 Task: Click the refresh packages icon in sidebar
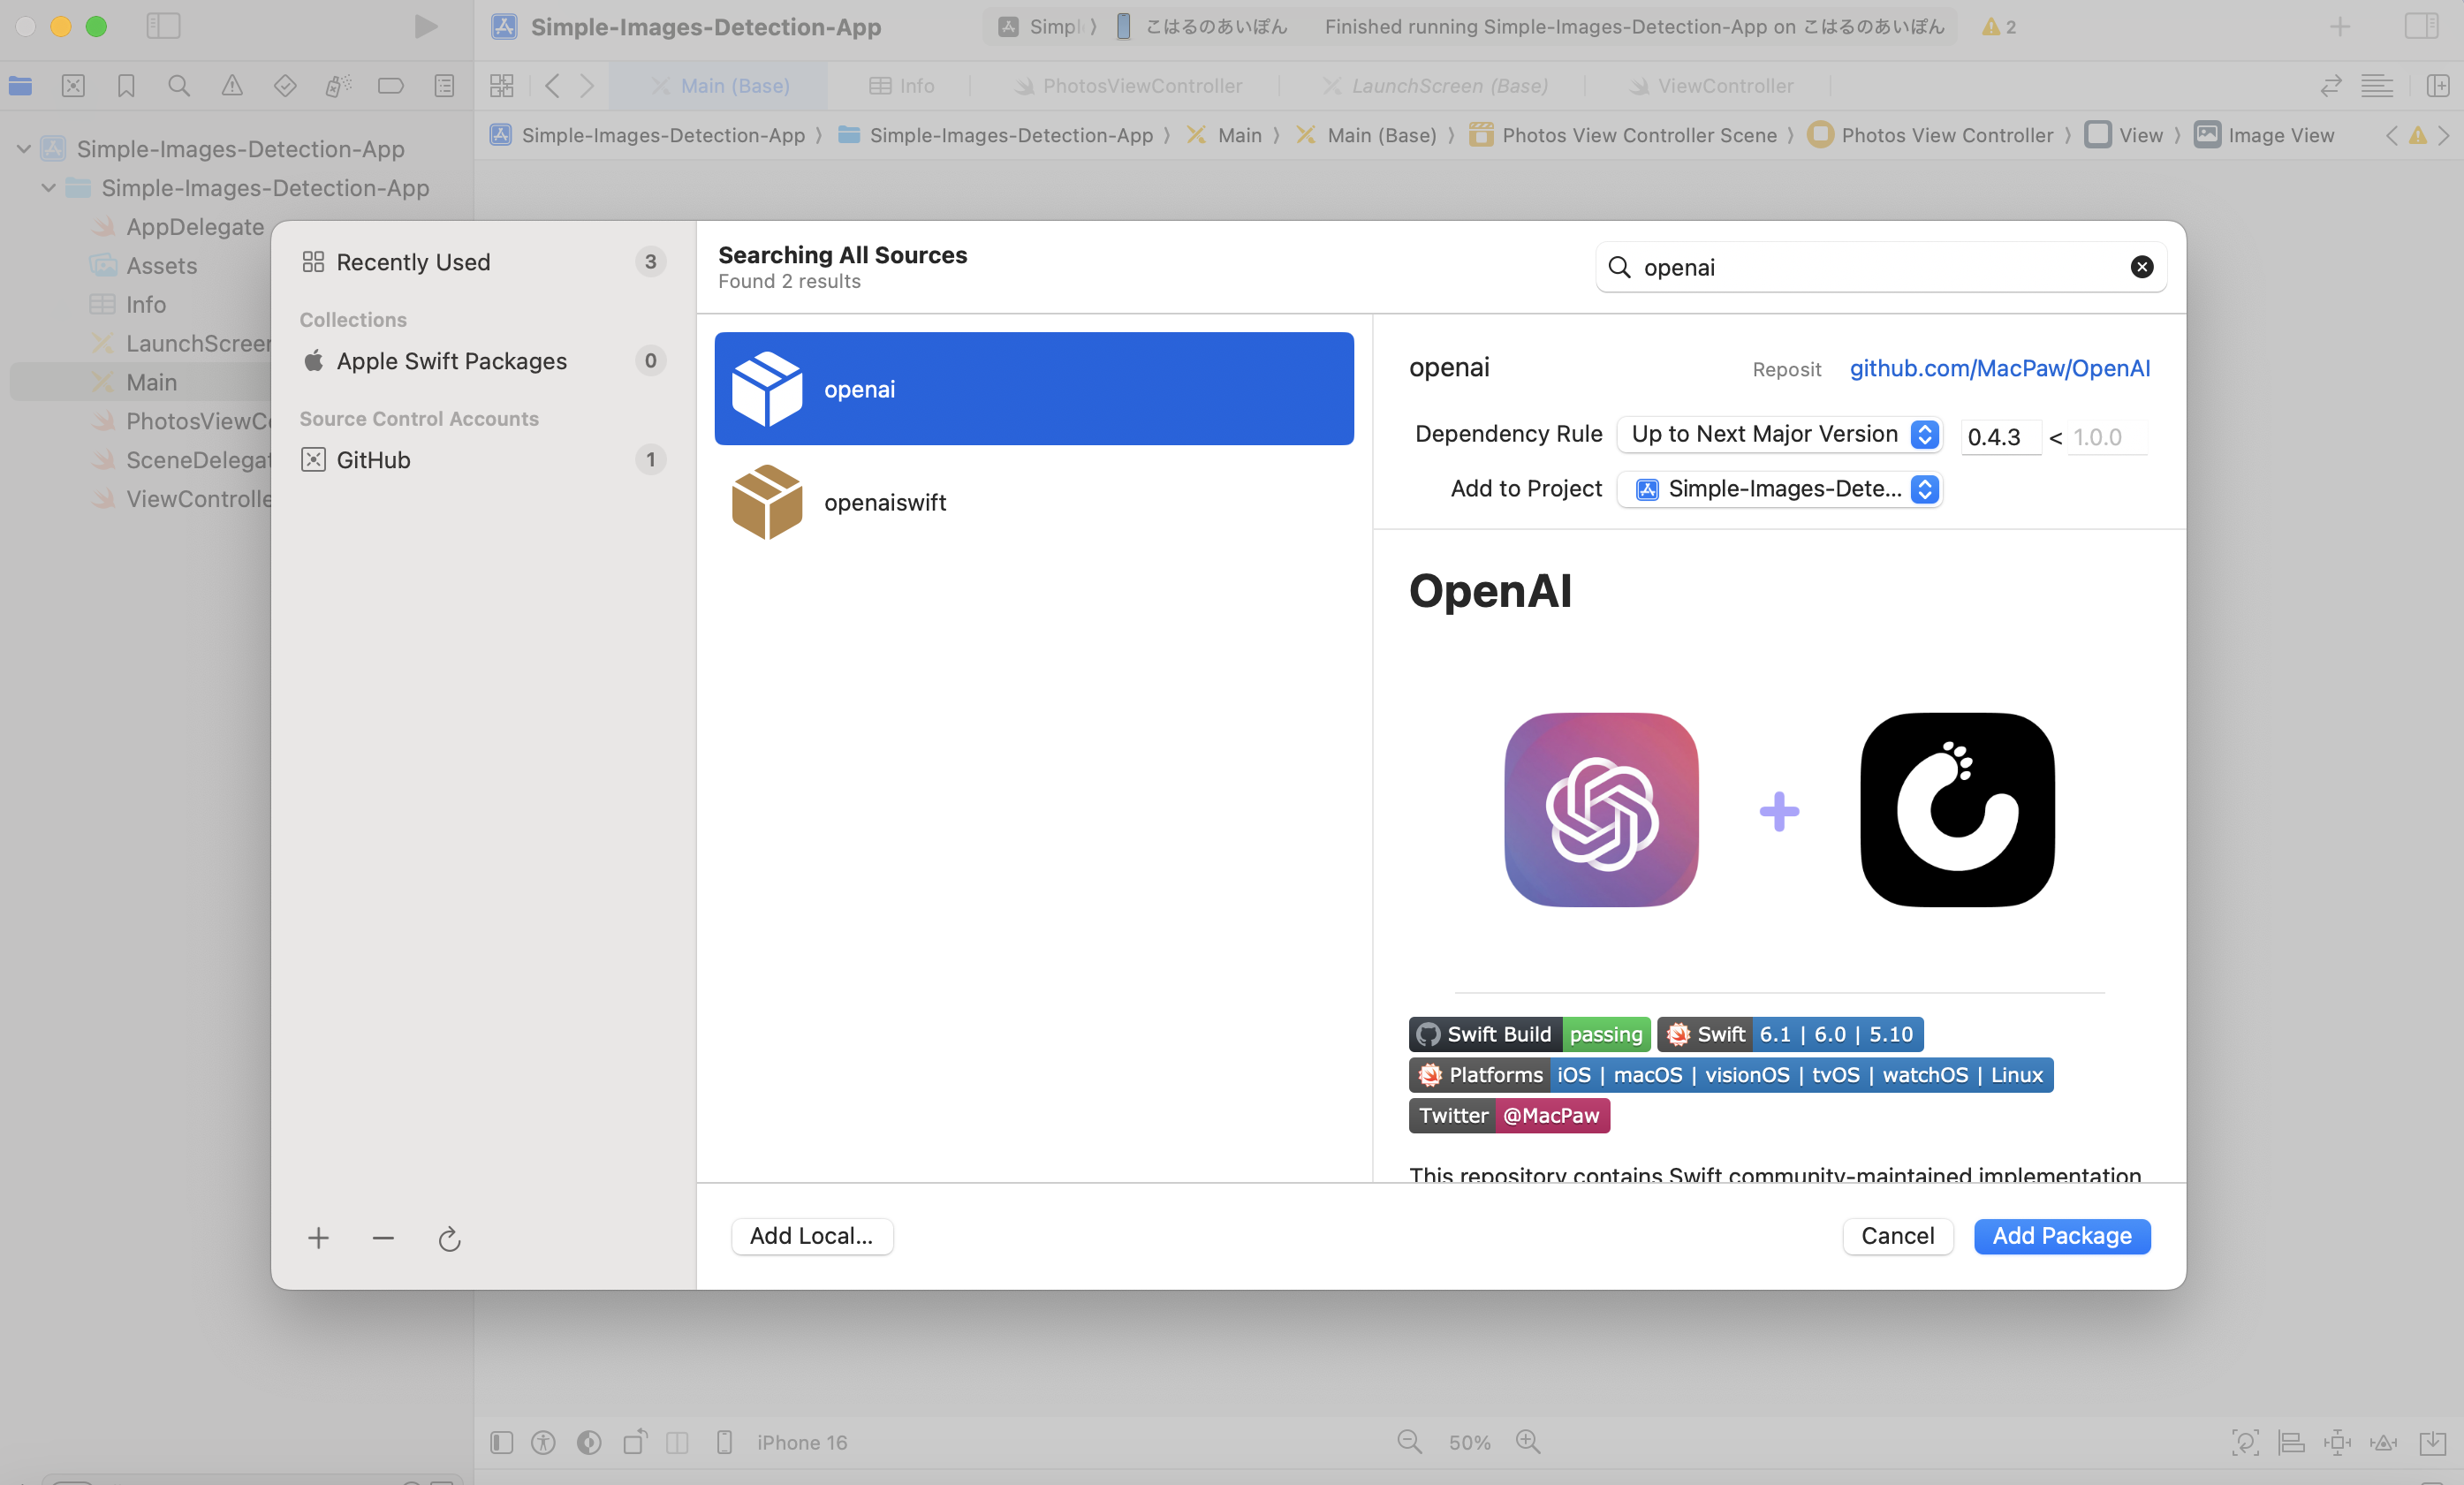click(449, 1238)
